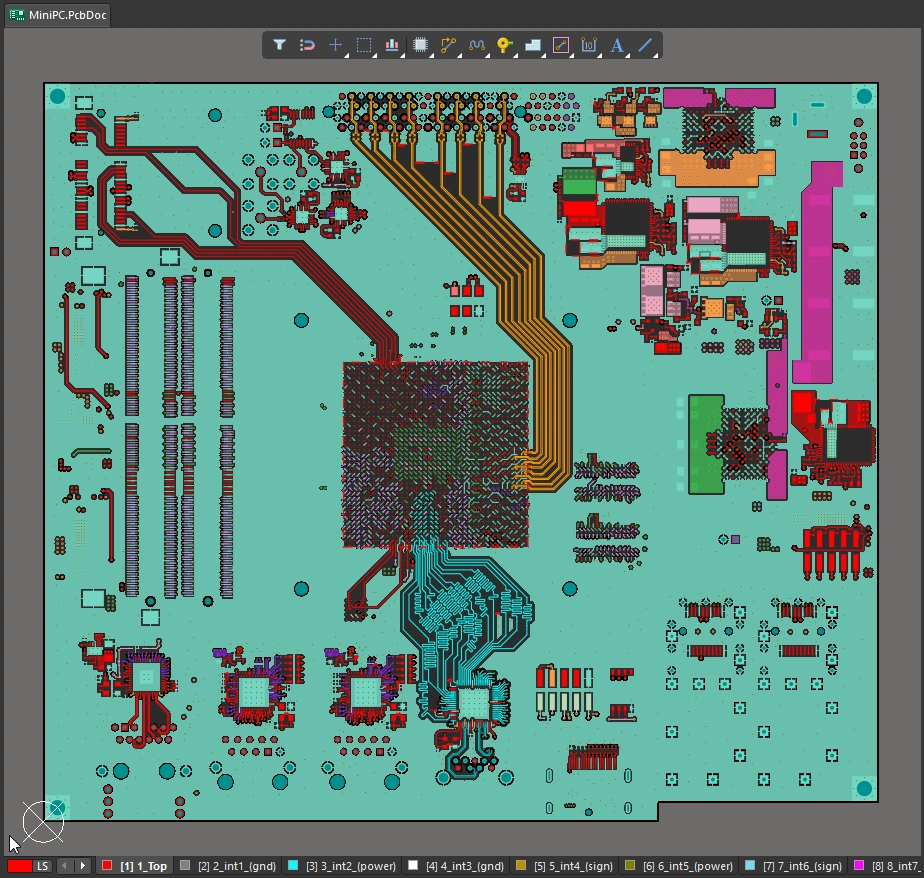Viewport: 924px width, 878px height.
Task: Select the Place Polygon Plane tool
Action: (x=533, y=45)
